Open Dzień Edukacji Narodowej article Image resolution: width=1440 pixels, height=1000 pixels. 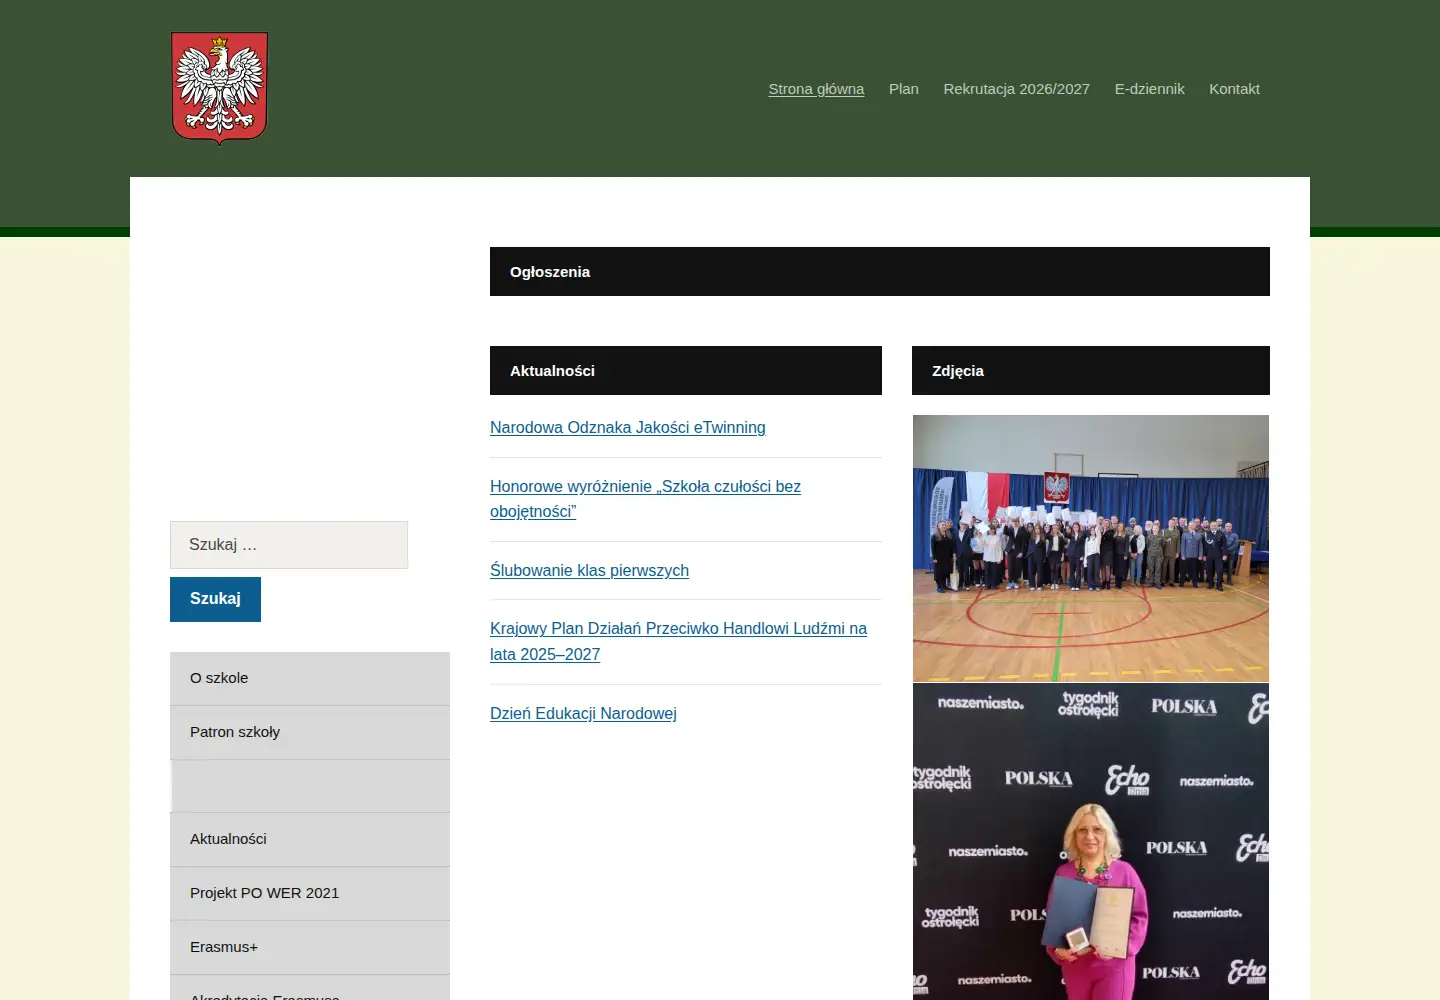[583, 714]
